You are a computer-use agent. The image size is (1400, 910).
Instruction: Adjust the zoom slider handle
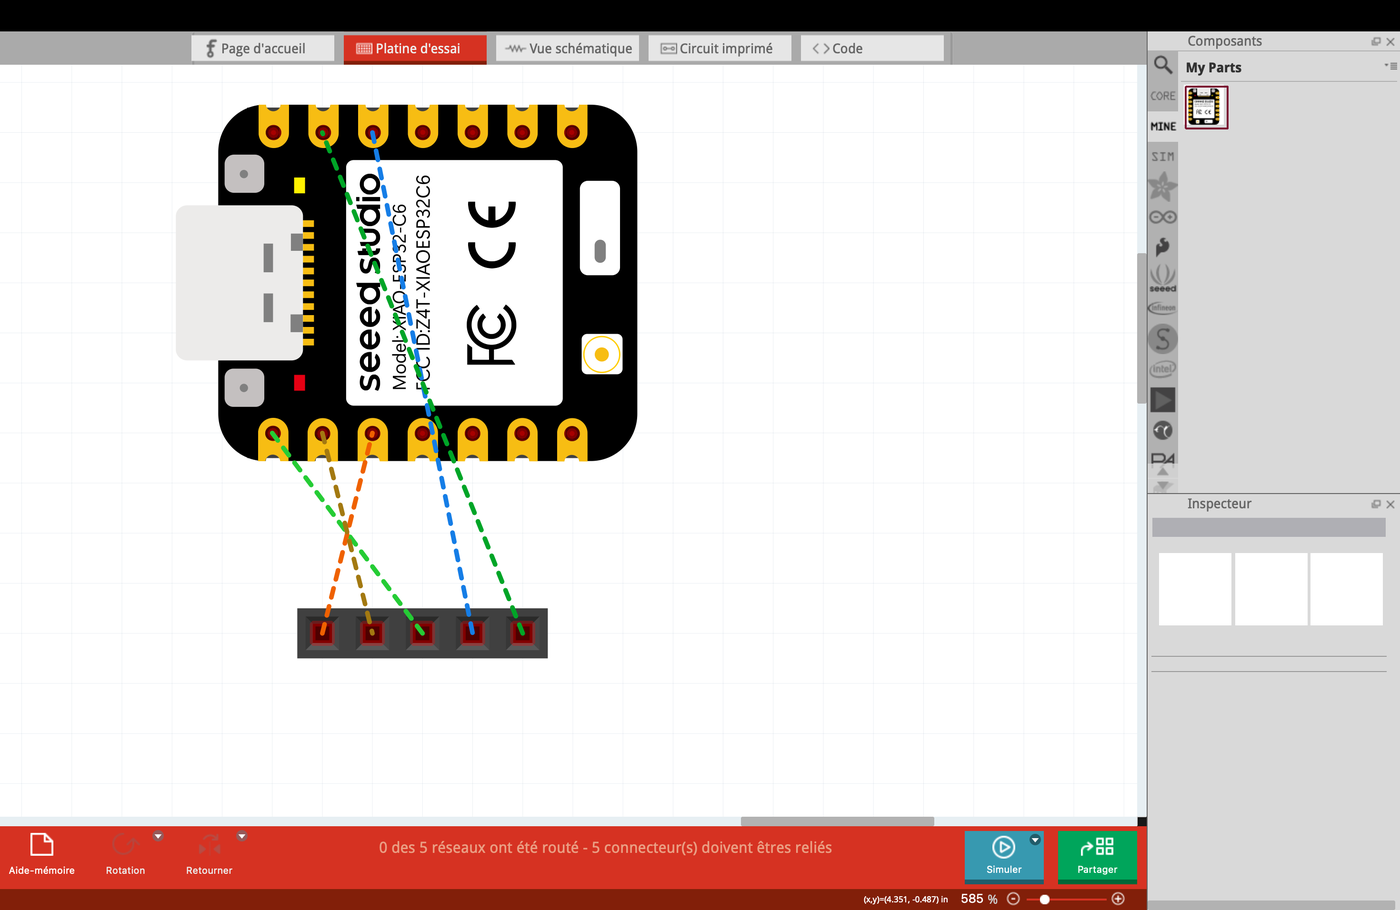1044,899
